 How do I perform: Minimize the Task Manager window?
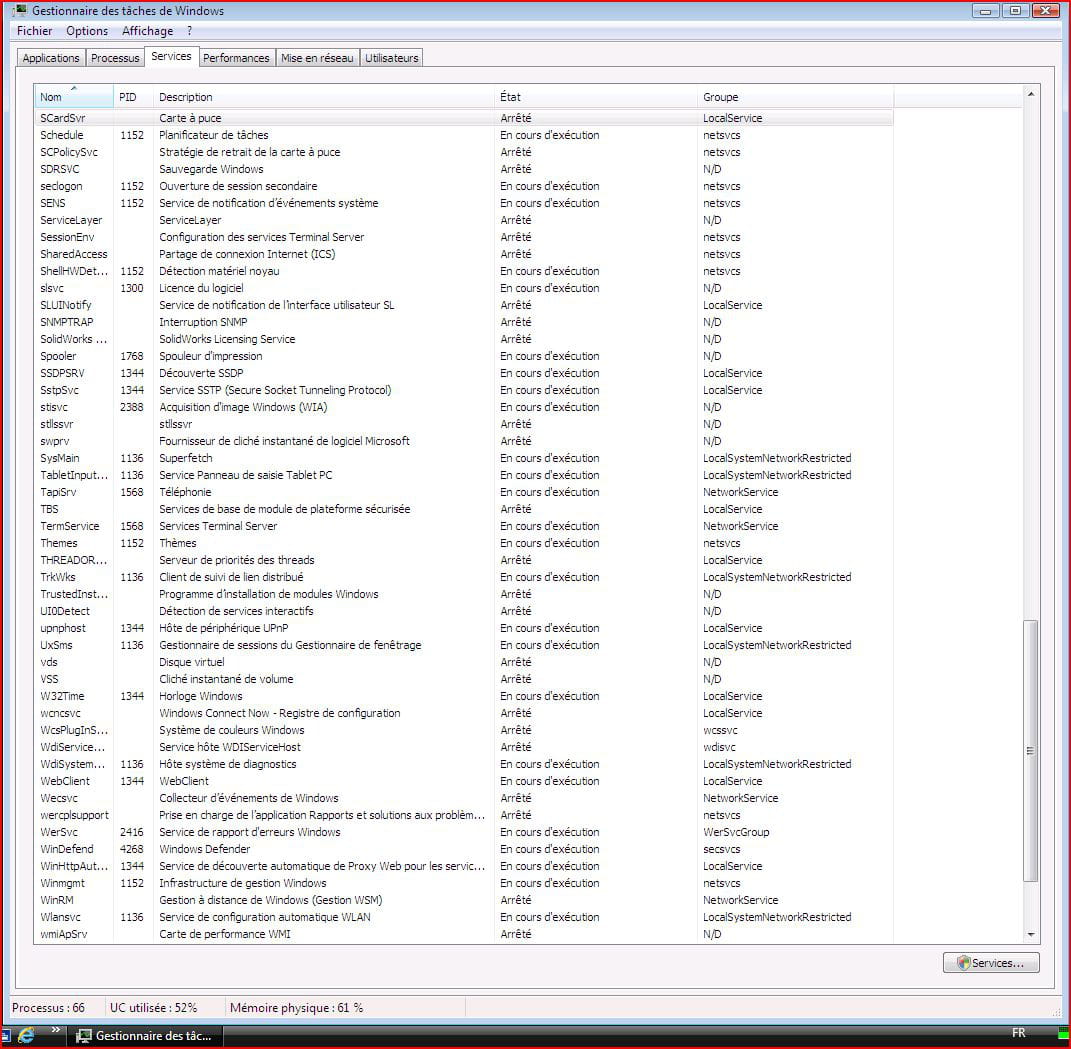click(985, 11)
